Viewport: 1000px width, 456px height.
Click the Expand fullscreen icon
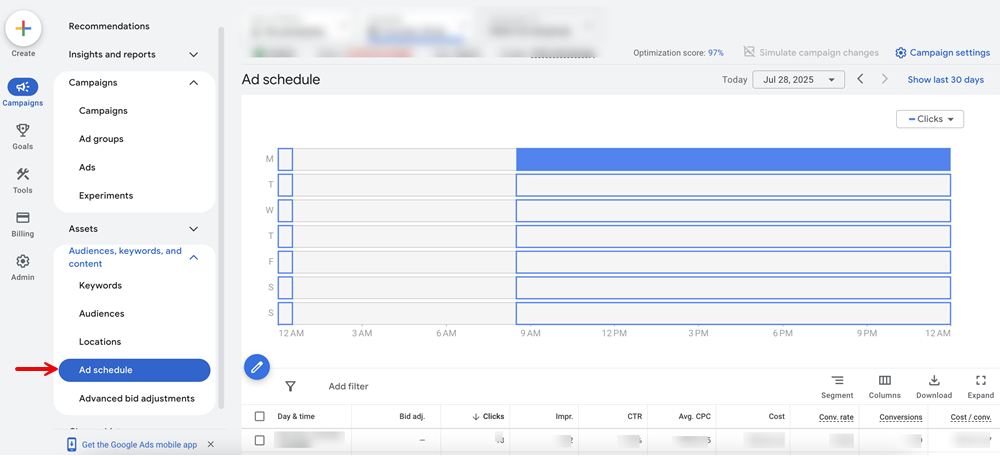pyautogui.click(x=981, y=381)
